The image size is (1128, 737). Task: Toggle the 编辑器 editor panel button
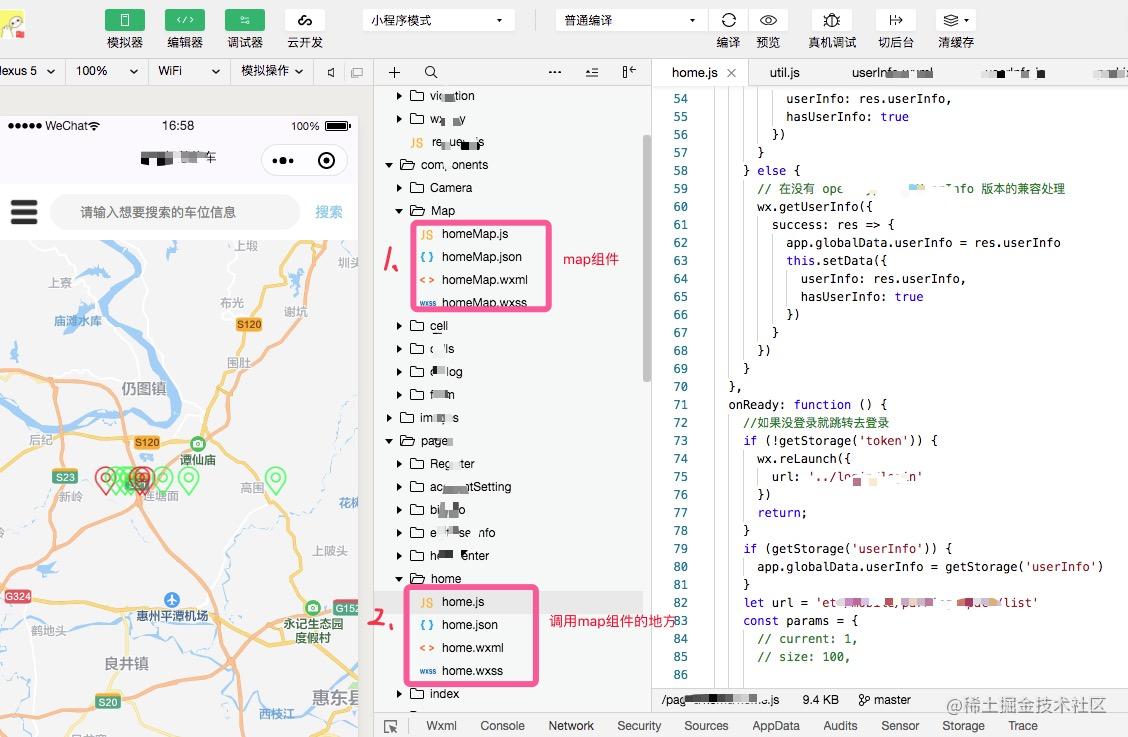185,20
